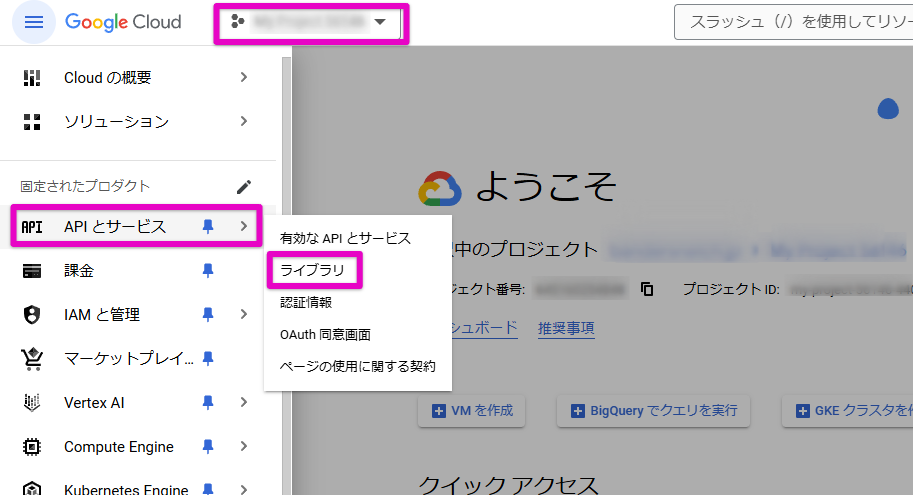Viewport: 913px width, 495px height.
Task: Open the 推奨事項 link
Action: point(566,328)
